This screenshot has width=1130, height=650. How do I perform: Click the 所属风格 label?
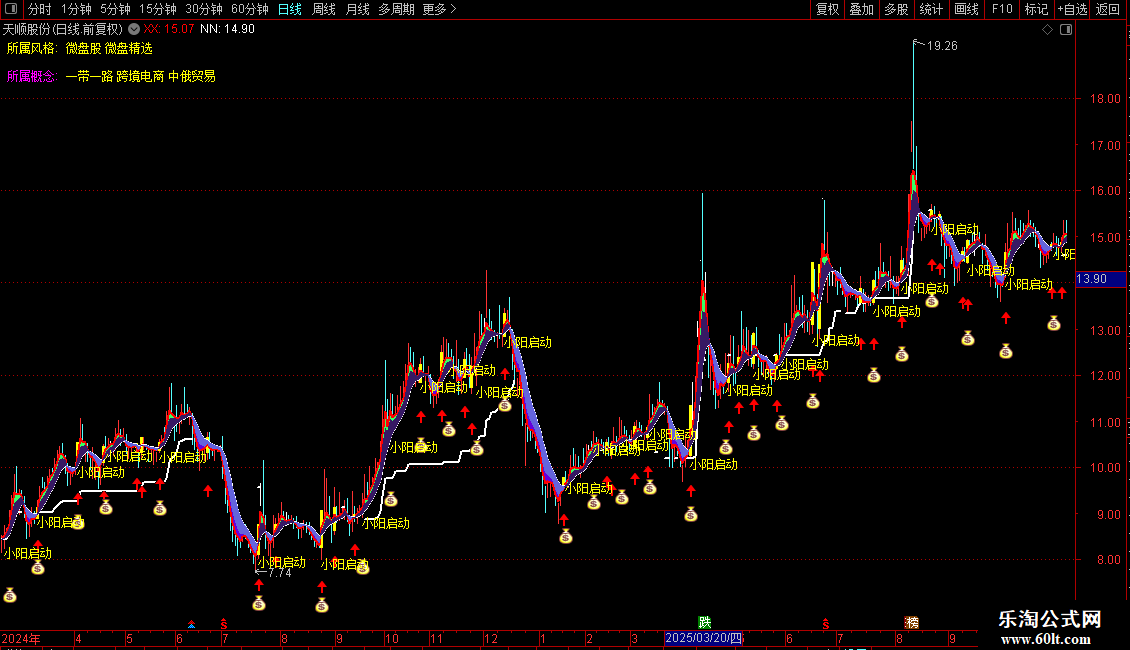(x=31, y=48)
